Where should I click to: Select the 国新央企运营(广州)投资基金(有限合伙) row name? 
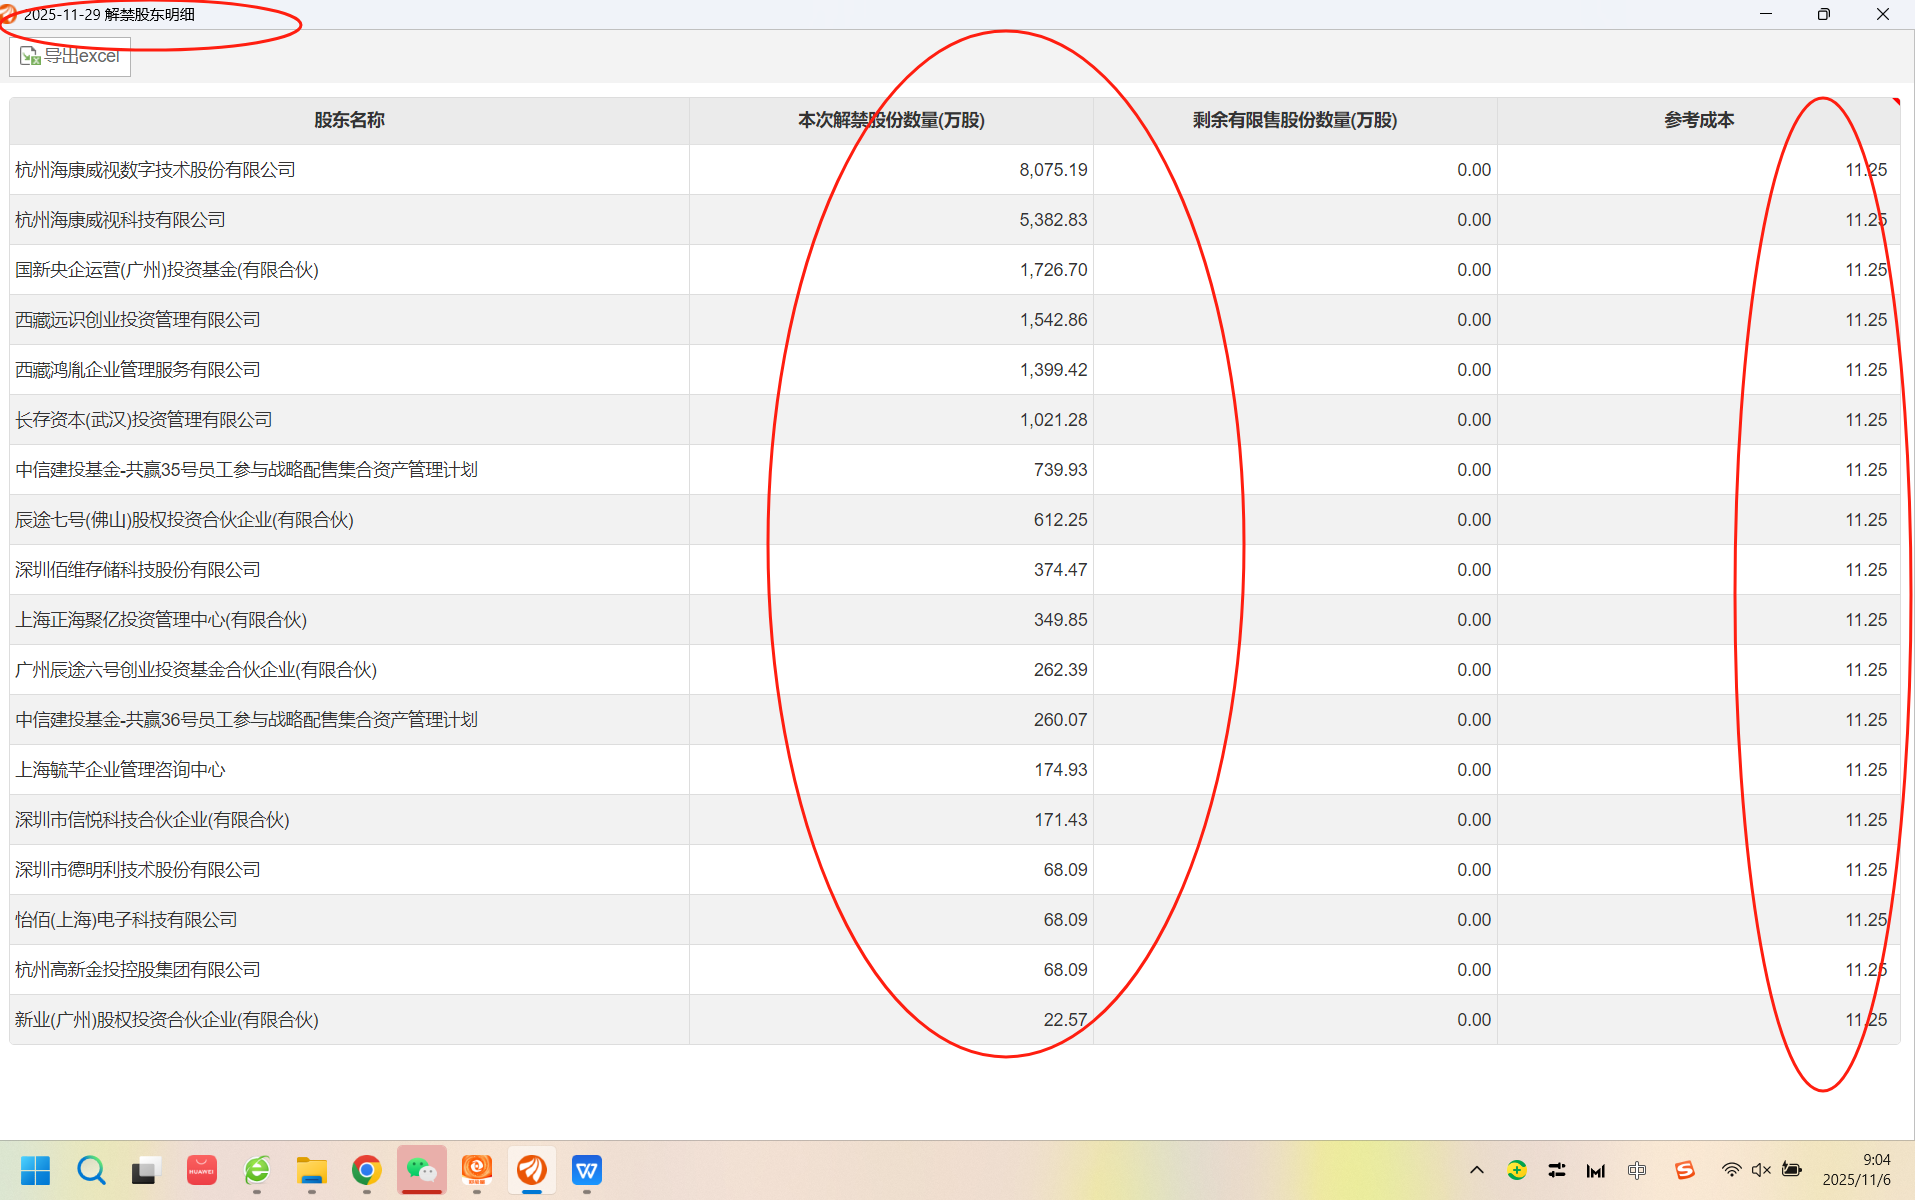167,270
